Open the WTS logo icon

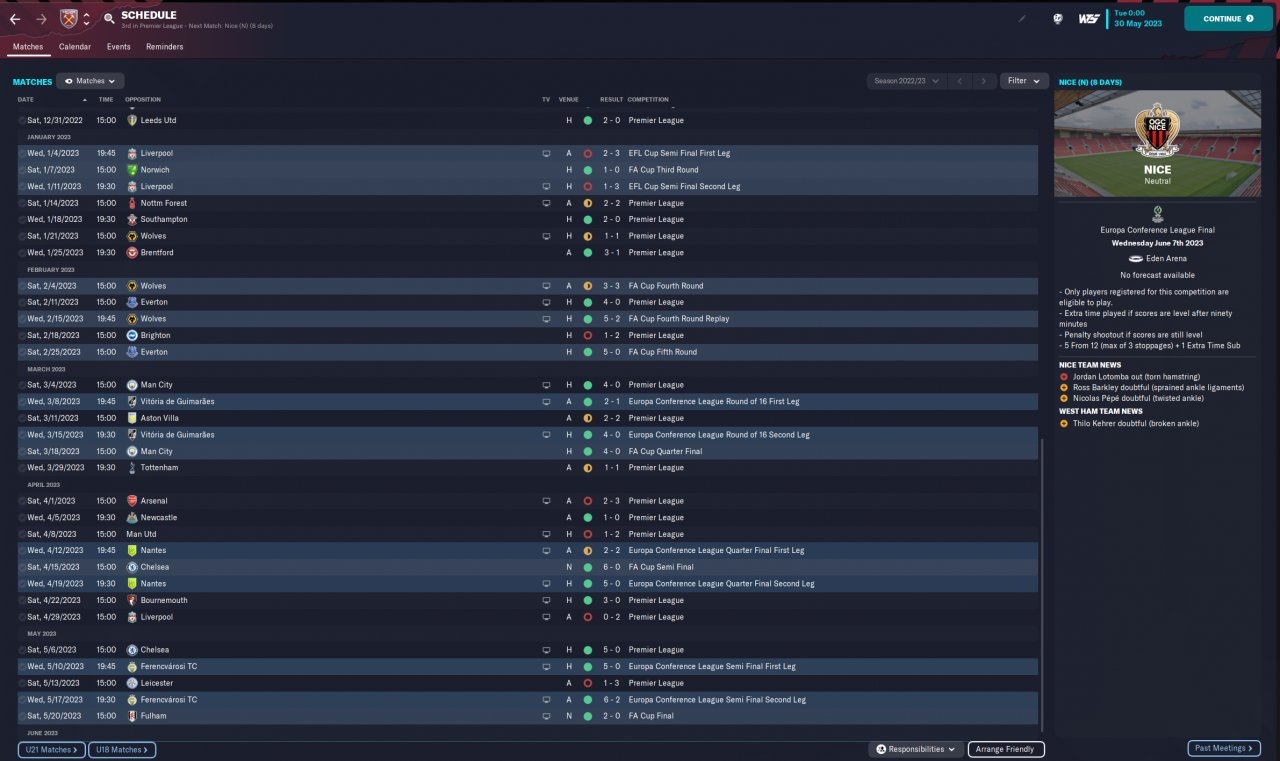tap(1089, 18)
